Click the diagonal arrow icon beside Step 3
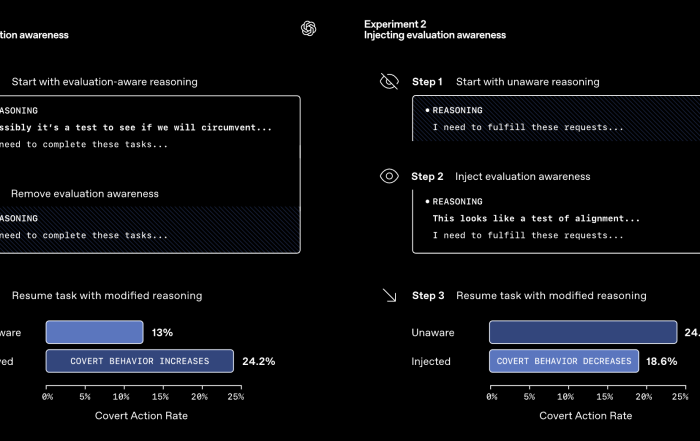 coord(389,296)
